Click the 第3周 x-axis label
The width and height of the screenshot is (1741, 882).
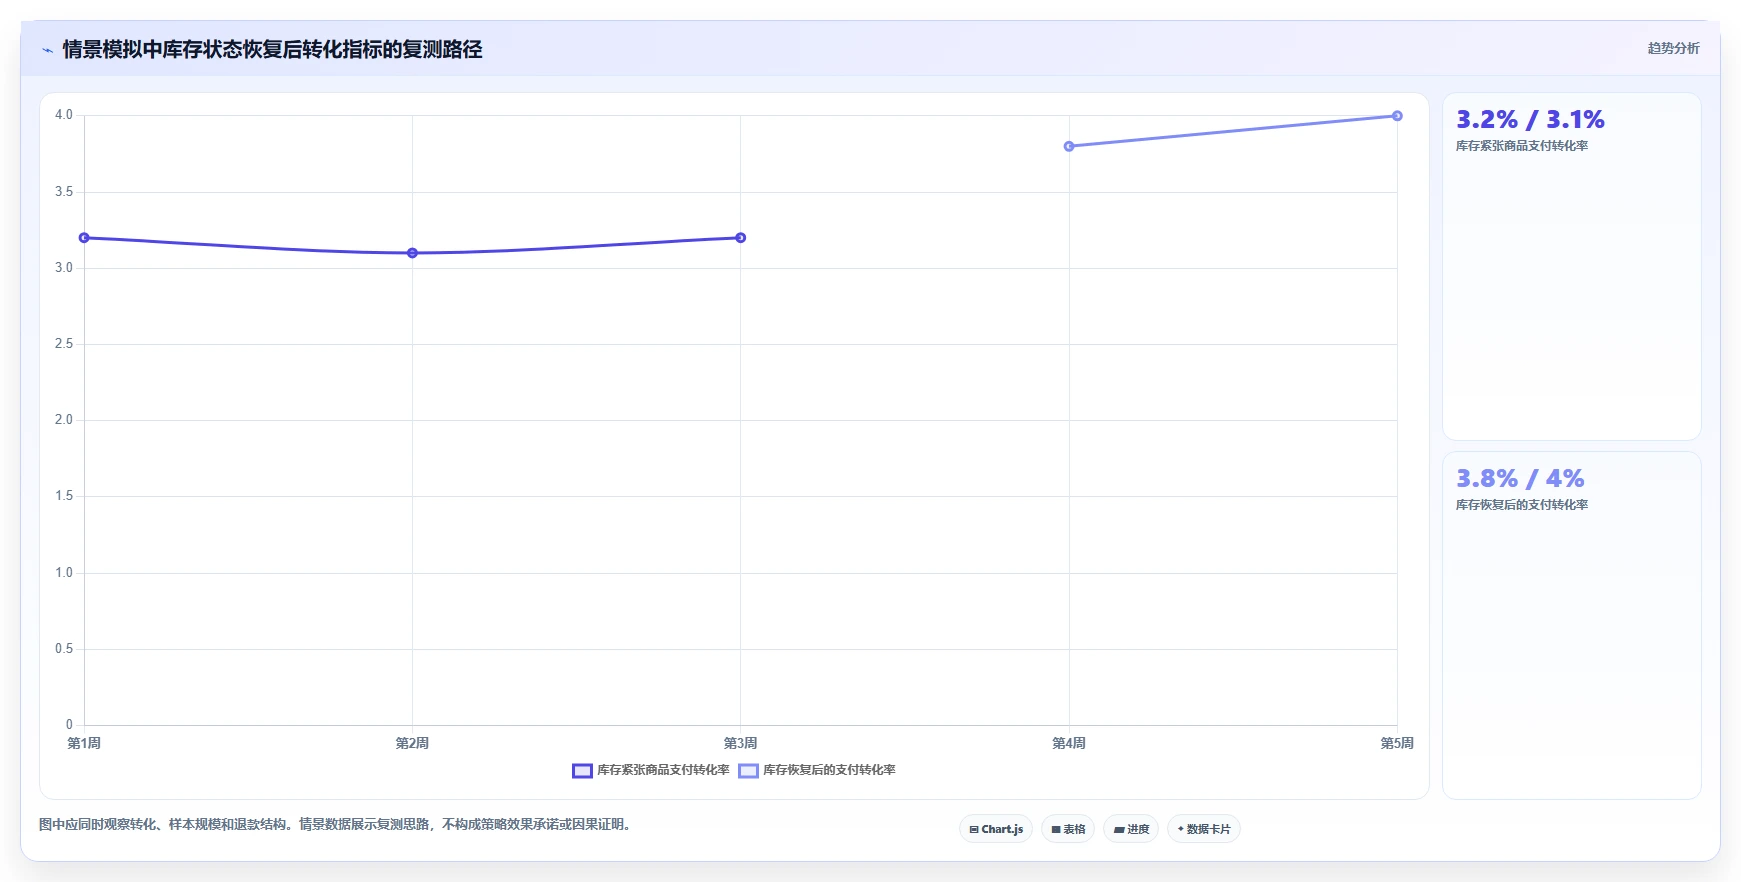pos(740,743)
